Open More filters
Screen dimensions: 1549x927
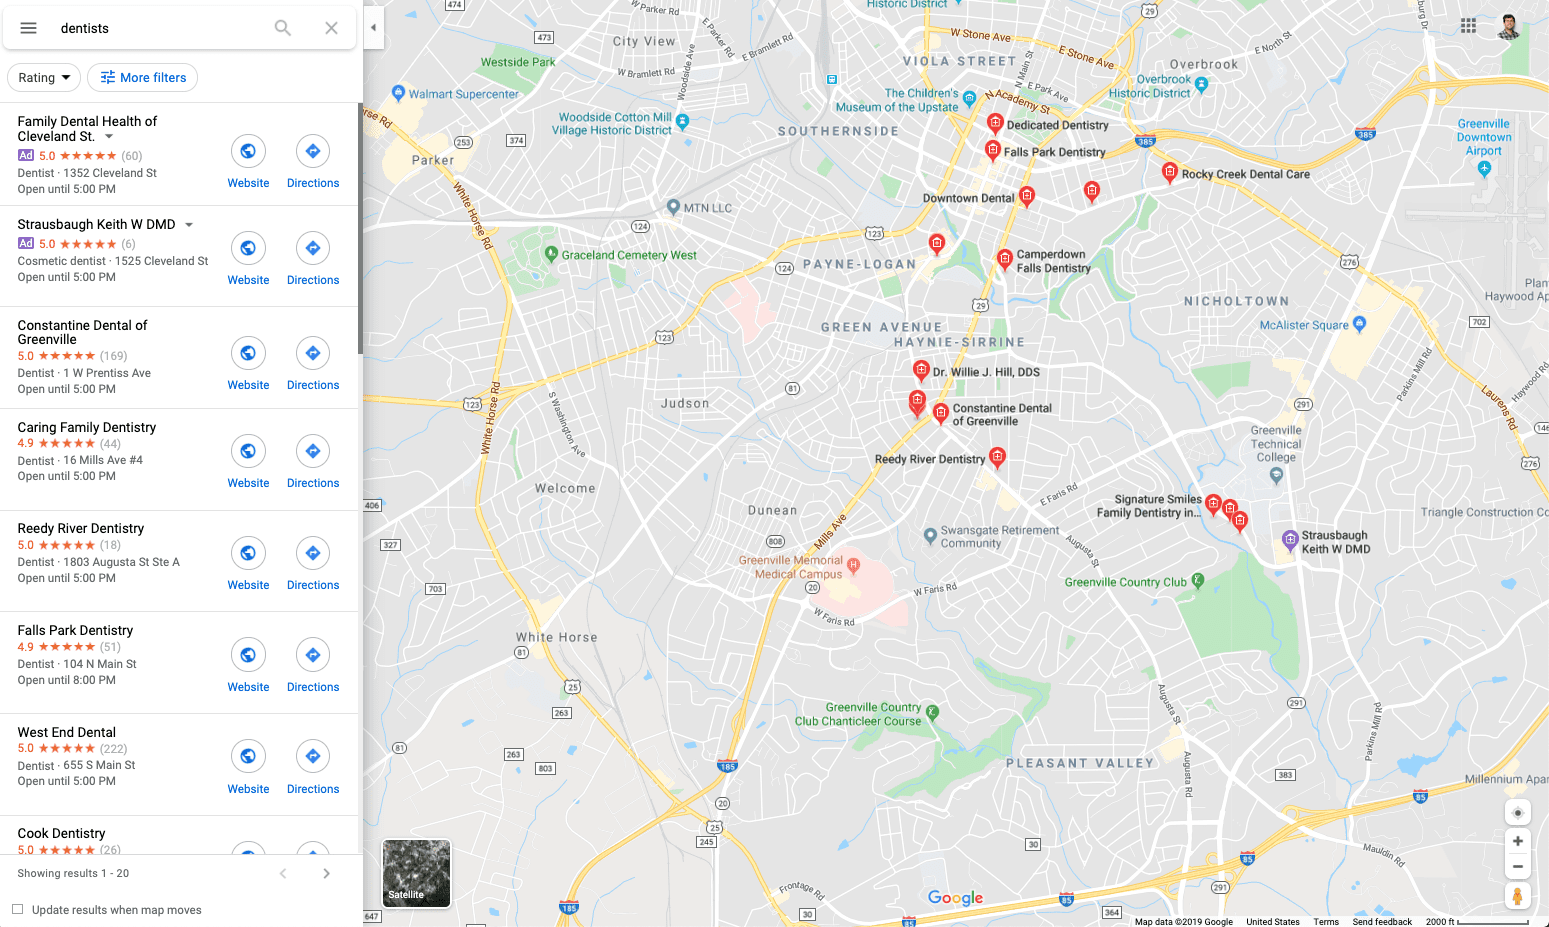click(x=143, y=77)
